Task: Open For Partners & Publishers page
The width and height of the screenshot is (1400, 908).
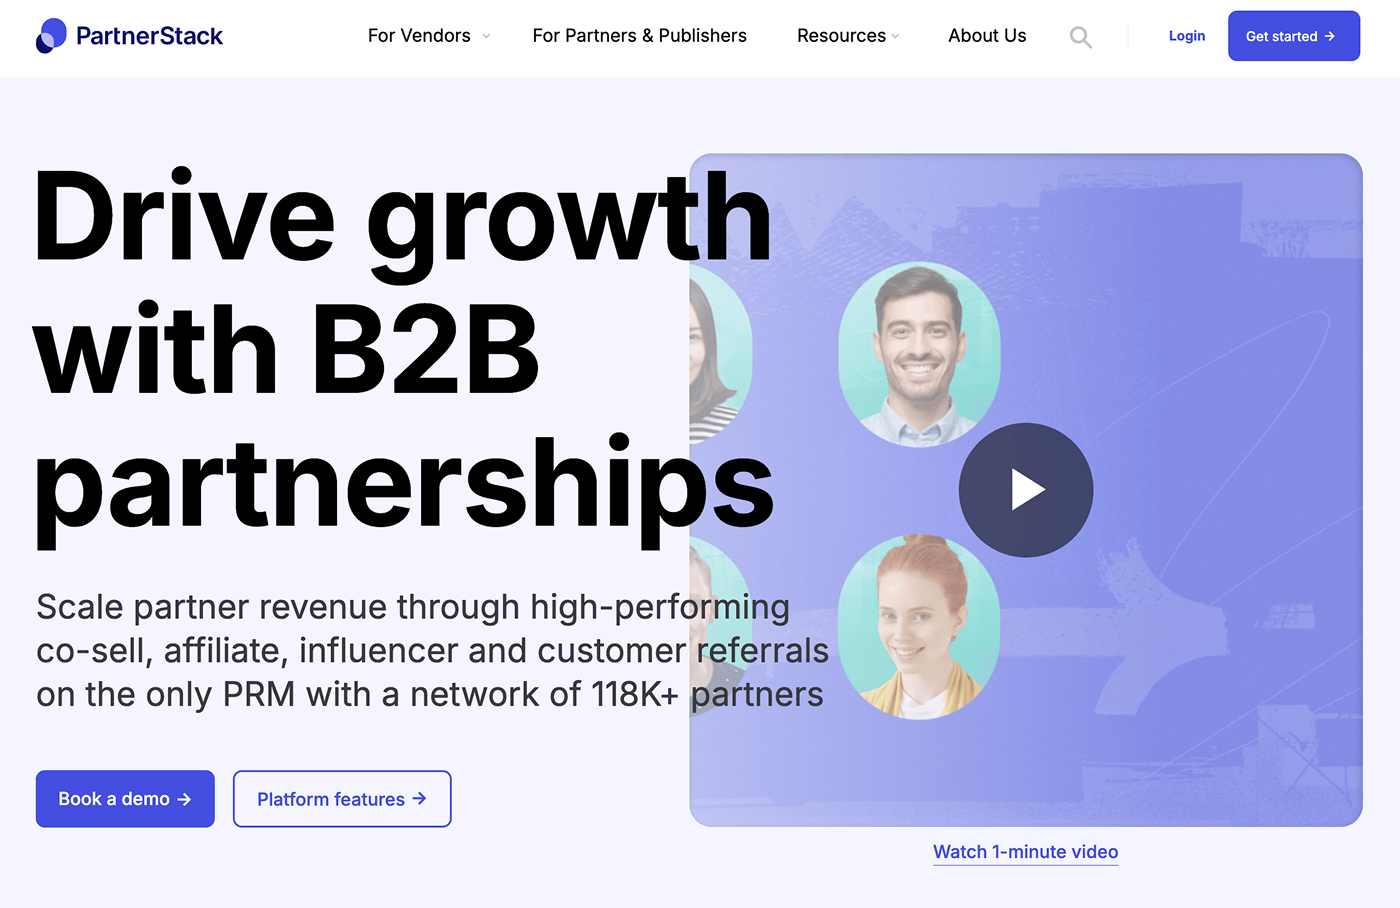Action: [639, 36]
